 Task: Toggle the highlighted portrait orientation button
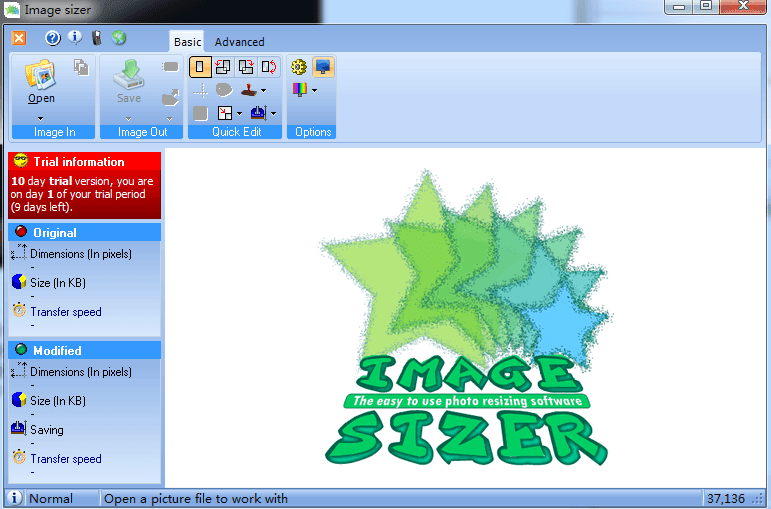[200, 67]
